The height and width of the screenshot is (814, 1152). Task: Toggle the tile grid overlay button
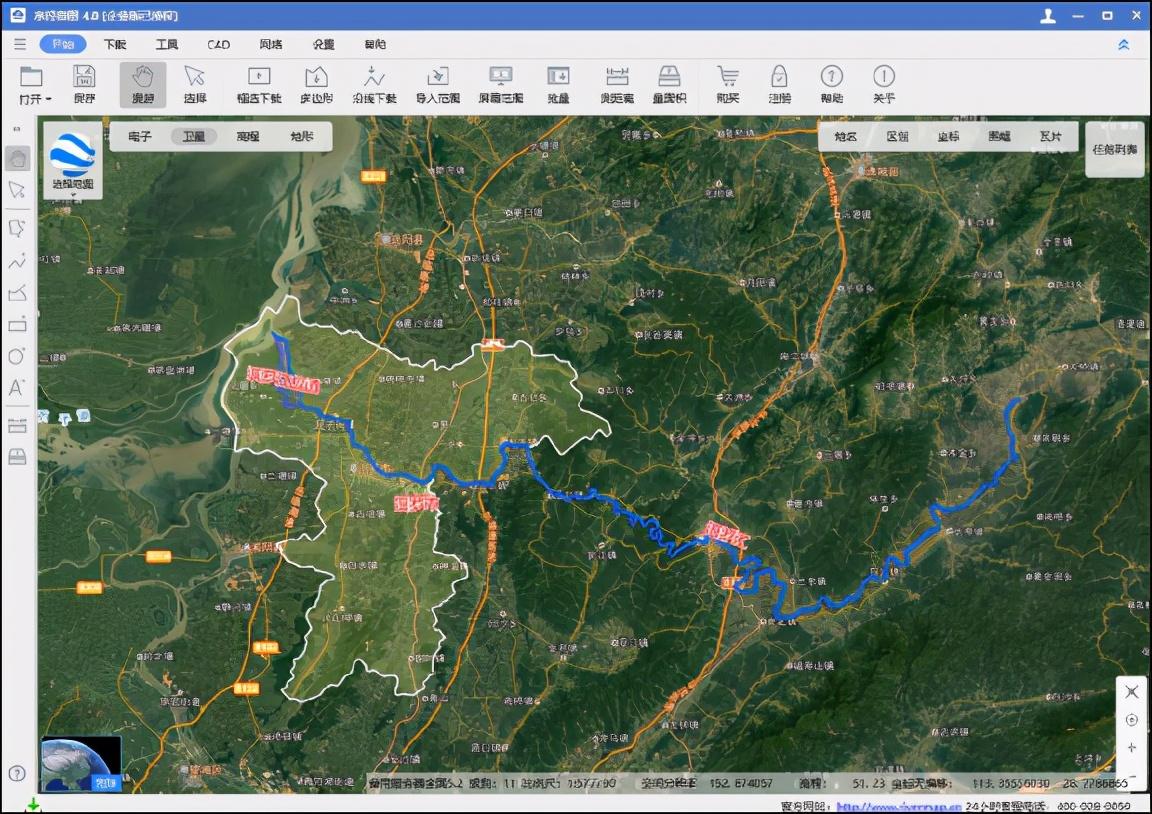point(1051,136)
